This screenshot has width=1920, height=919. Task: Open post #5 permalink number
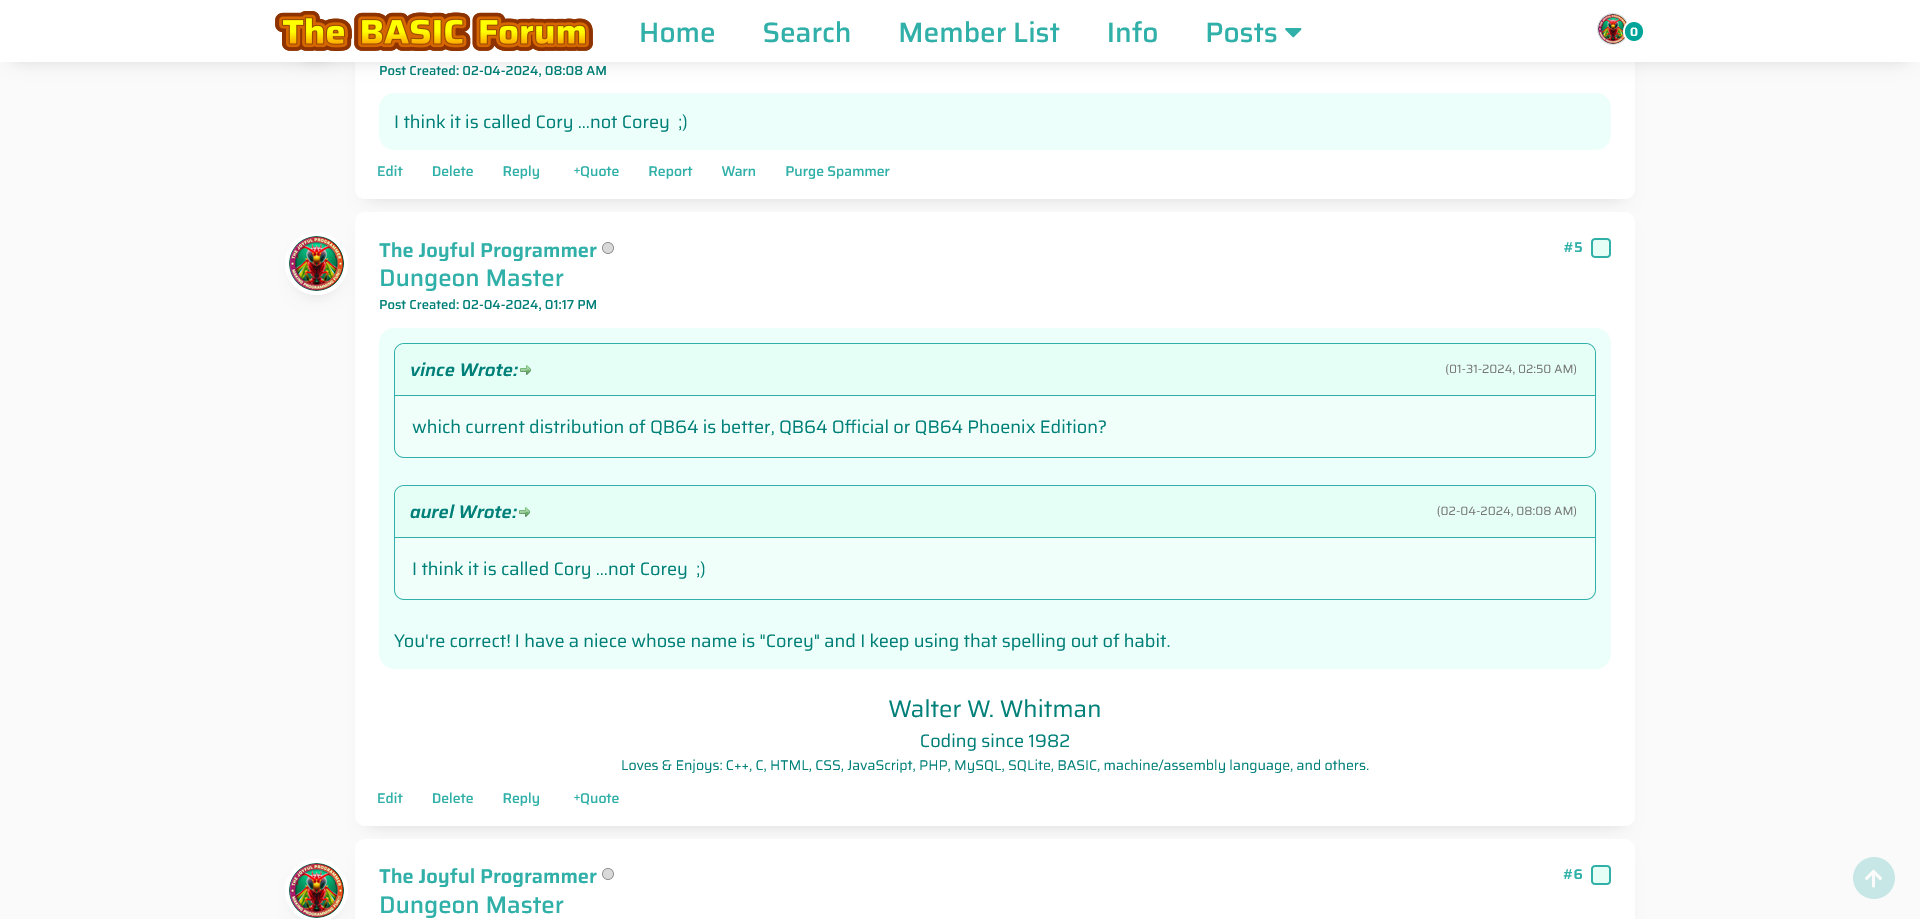pyautogui.click(x=1573, y=247)
